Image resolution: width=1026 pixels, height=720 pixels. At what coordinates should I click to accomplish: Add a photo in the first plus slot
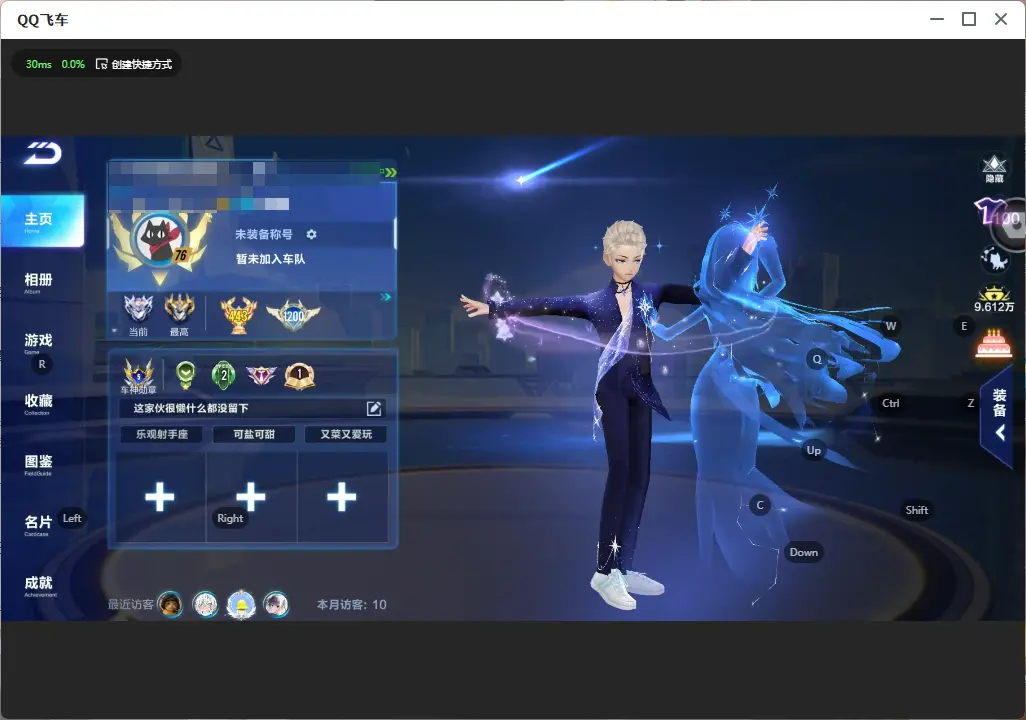160,497
